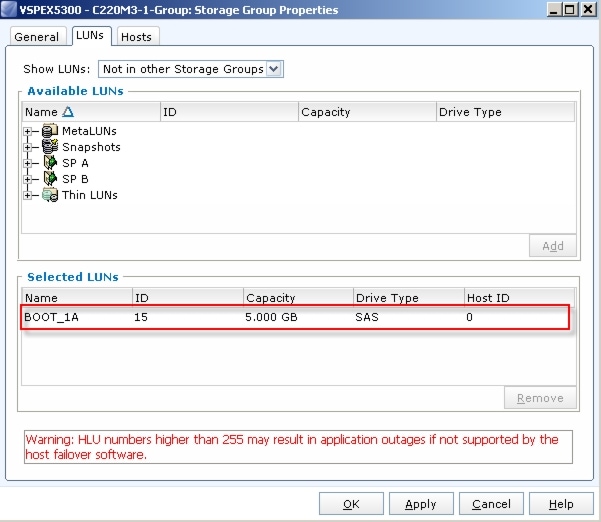
Task: Open Help for this dialog
Action: [x=561, y=504]
